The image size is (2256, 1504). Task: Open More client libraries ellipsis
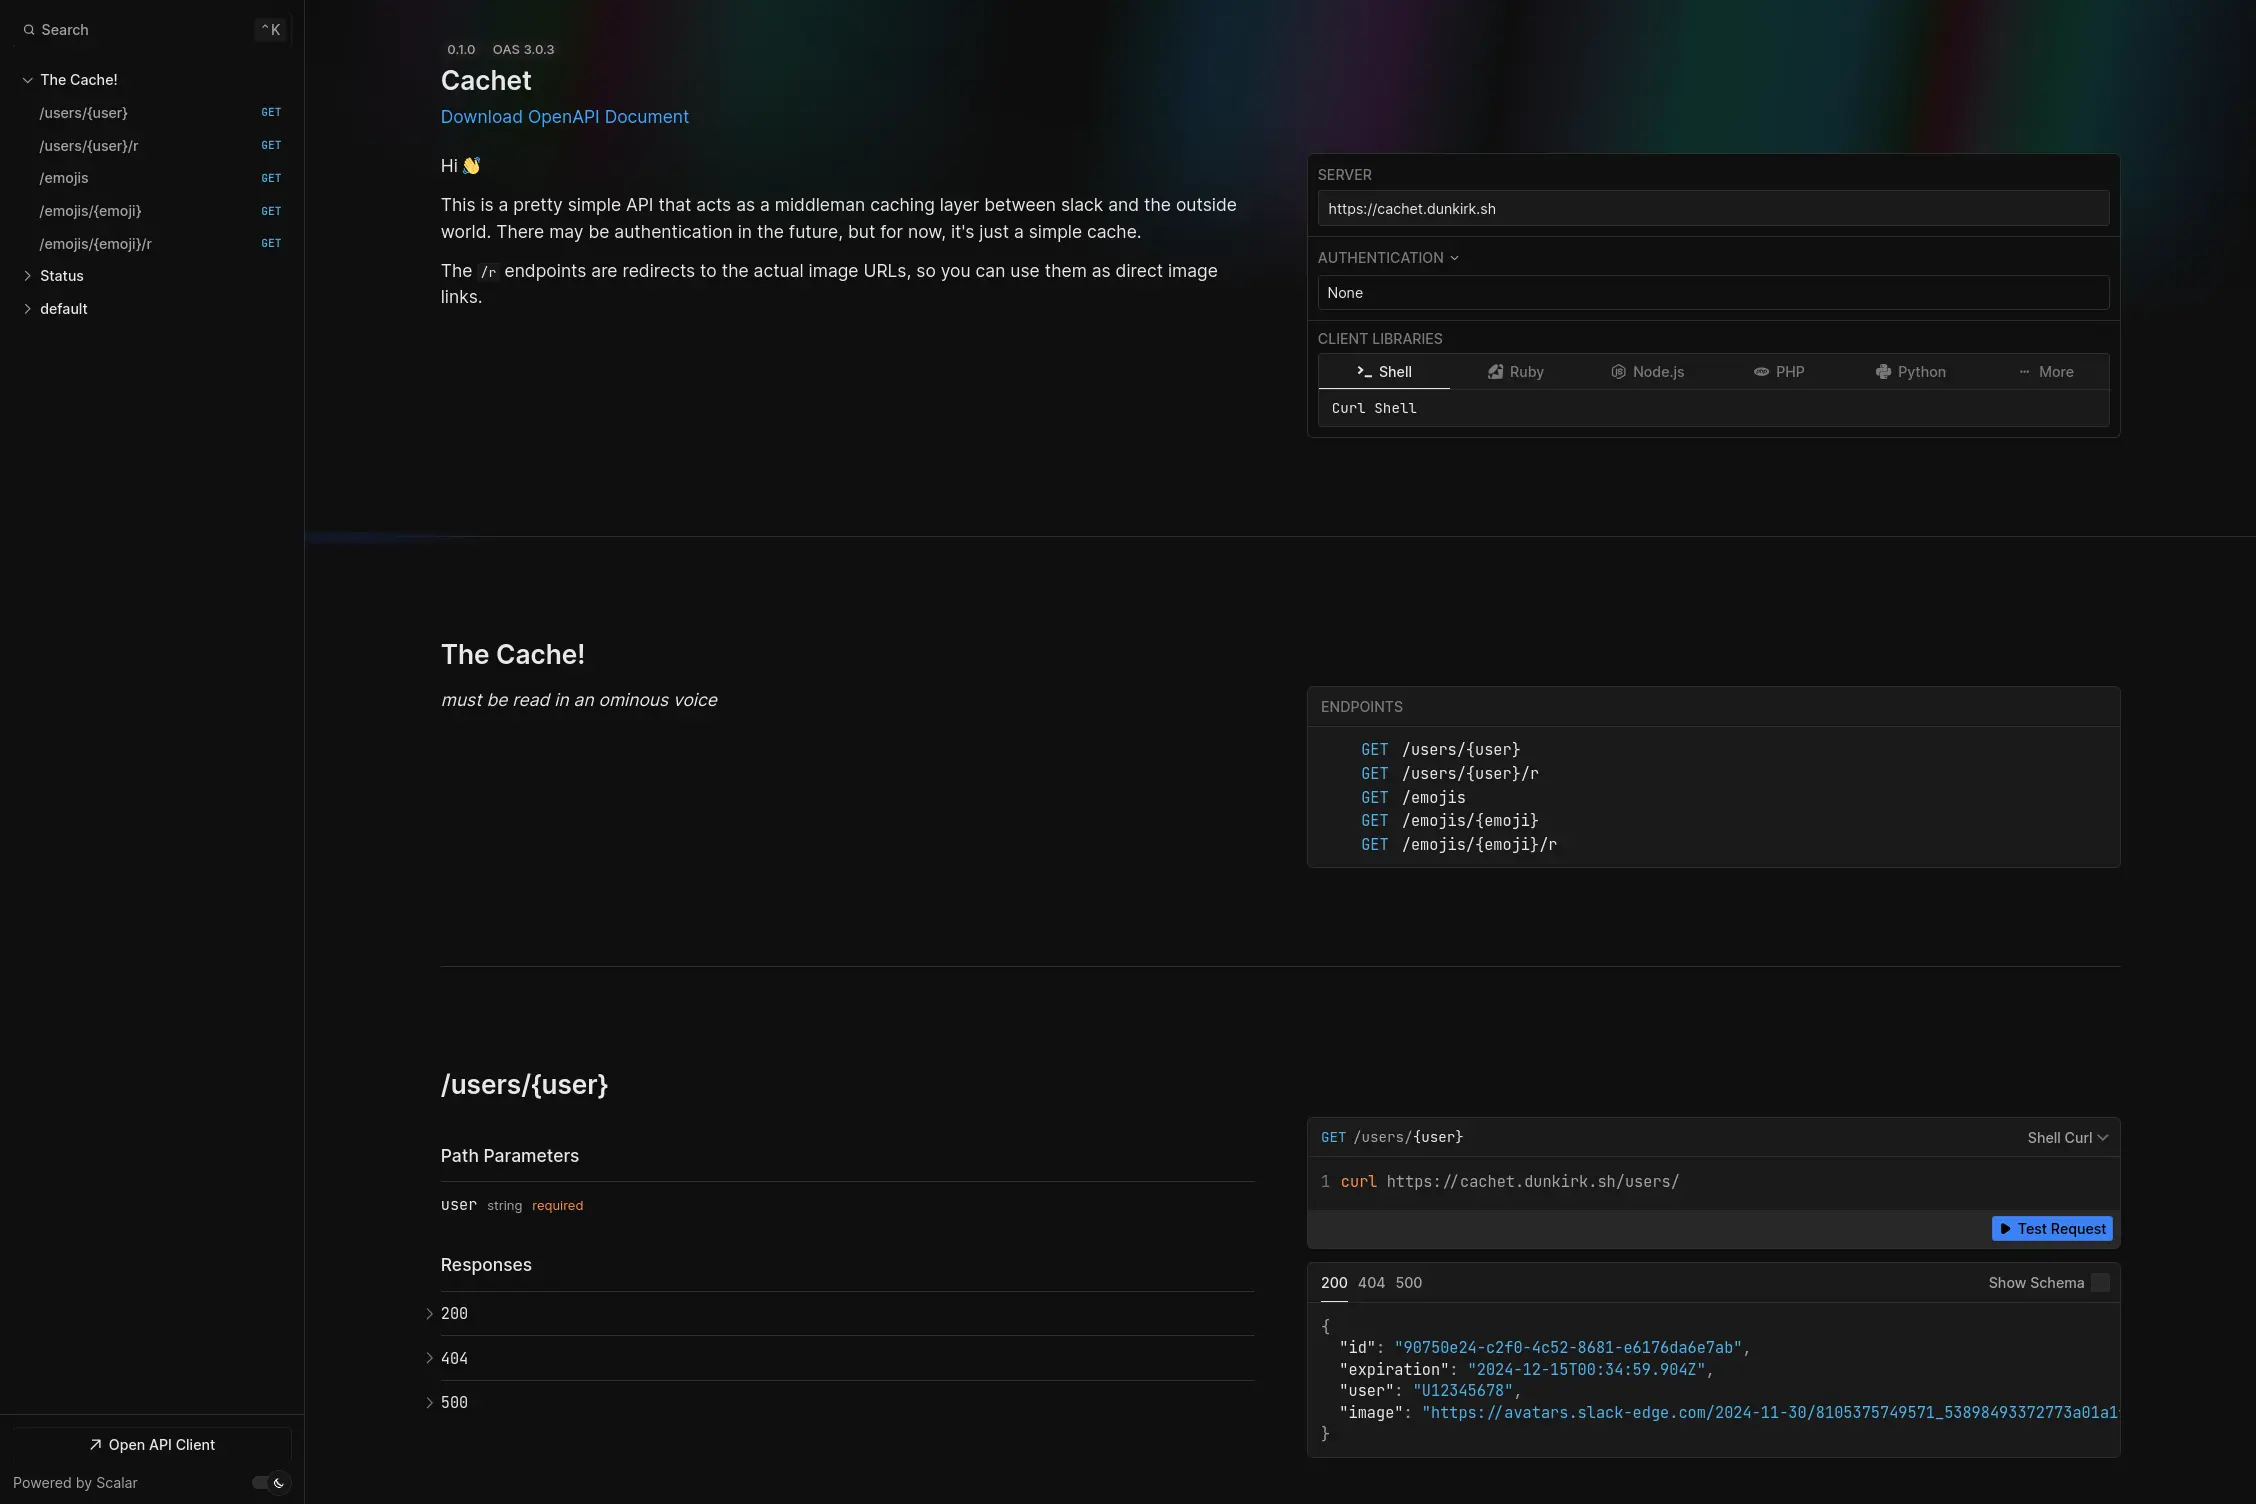tap(2024, 372)
